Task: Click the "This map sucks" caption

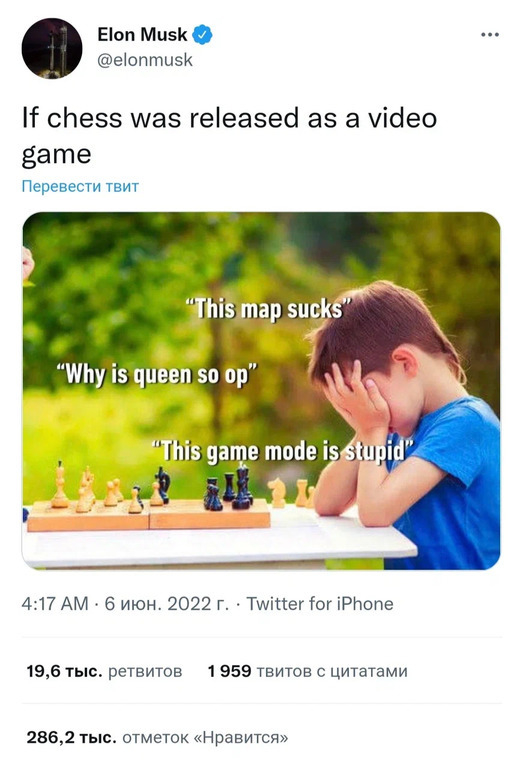Action: (268, 310)
